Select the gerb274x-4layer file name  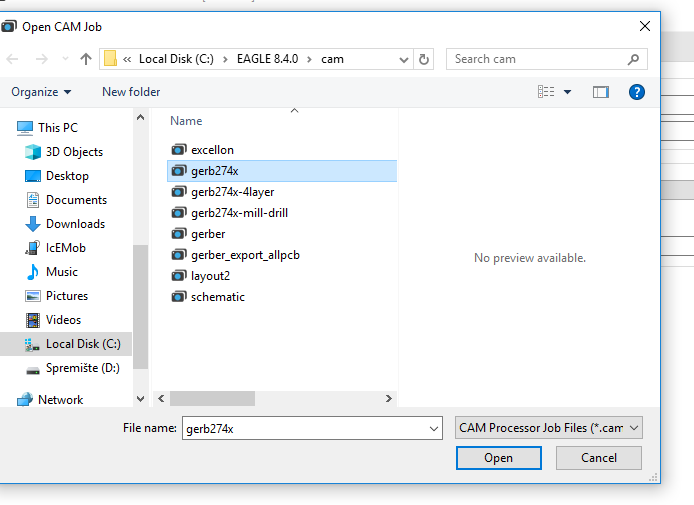tap(233, 192)
